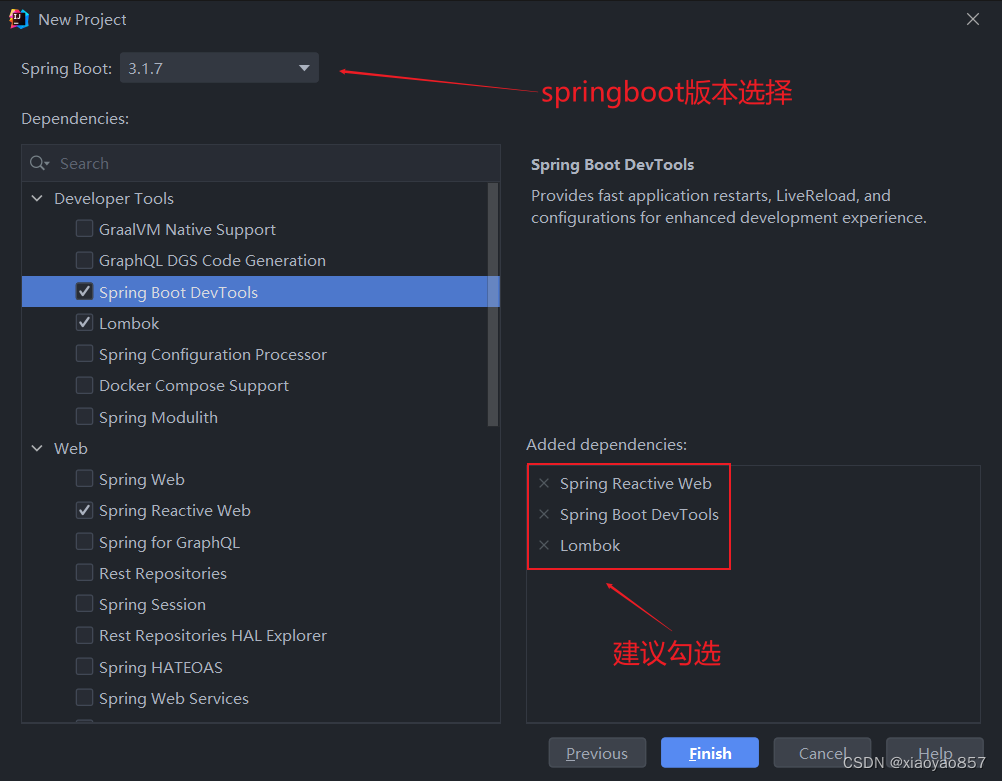Click Spring Reactive Web in added list

(636, 484)
